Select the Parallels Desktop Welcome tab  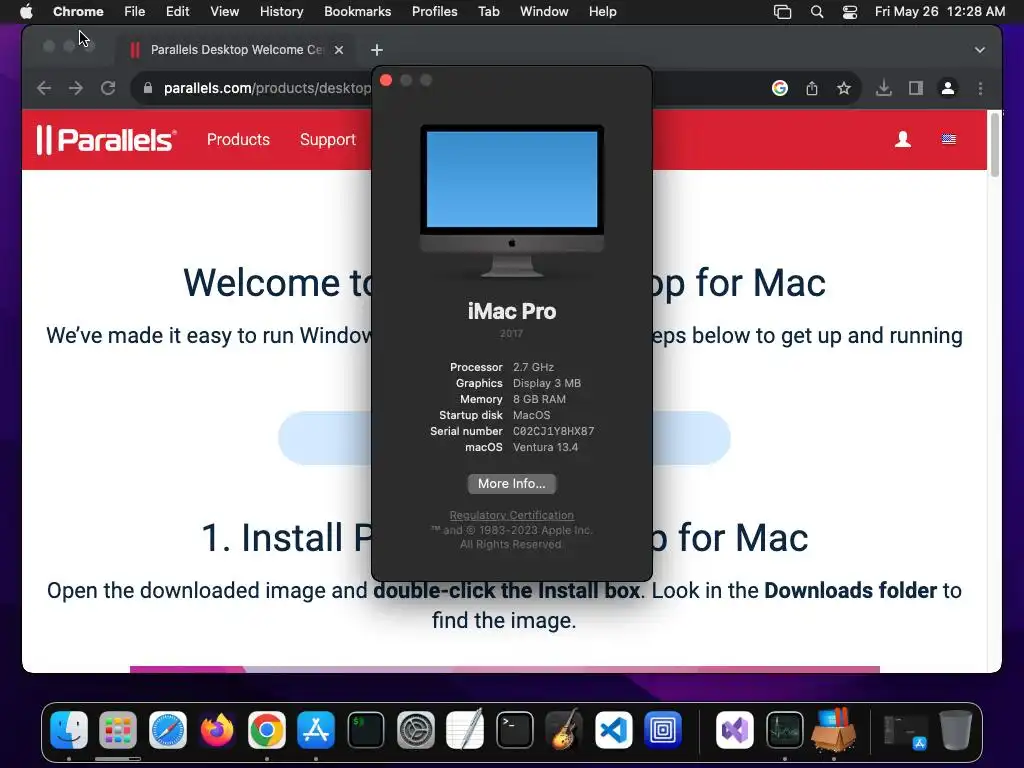click(236, 50)
